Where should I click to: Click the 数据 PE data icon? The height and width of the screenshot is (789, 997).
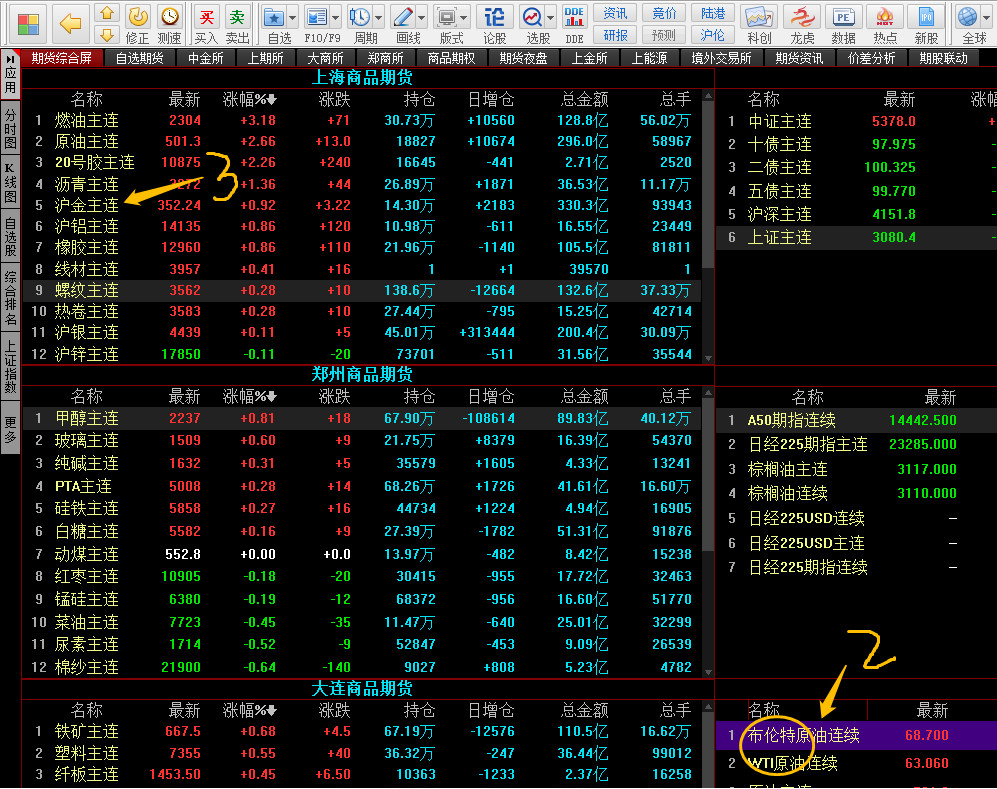click(843, 17)
